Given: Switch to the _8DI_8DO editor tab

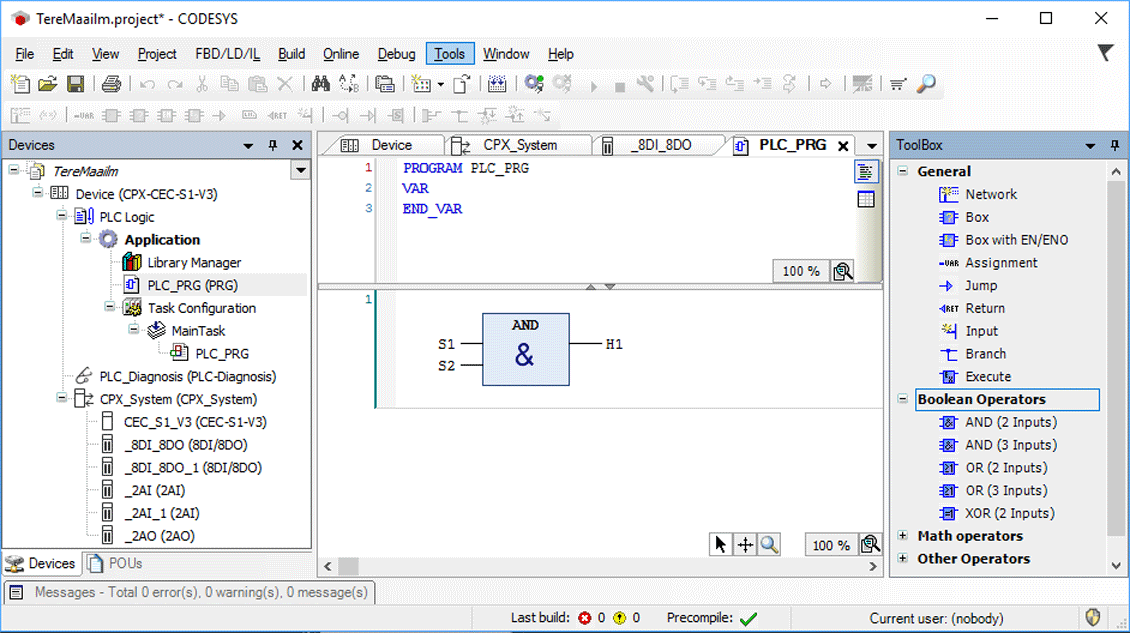Looking at the screenshot, I should (x=659, y=145).
